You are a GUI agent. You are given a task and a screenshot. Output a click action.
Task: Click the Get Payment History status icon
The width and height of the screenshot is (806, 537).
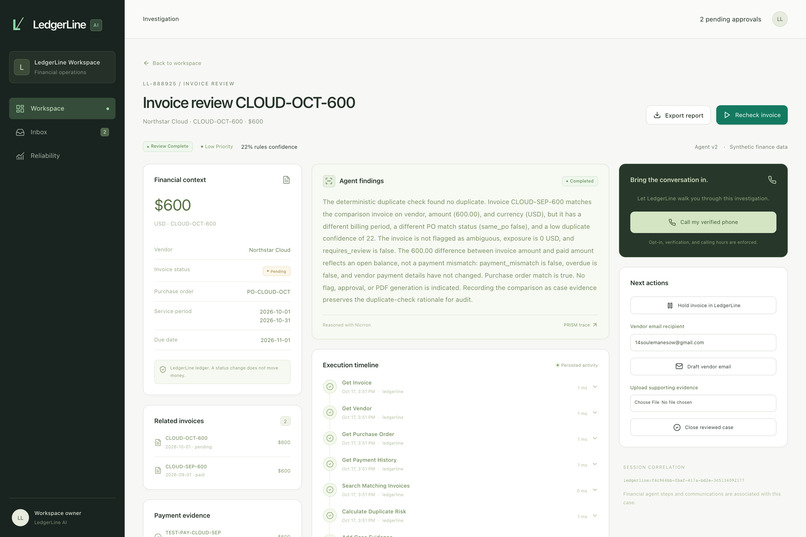[329, 464]
